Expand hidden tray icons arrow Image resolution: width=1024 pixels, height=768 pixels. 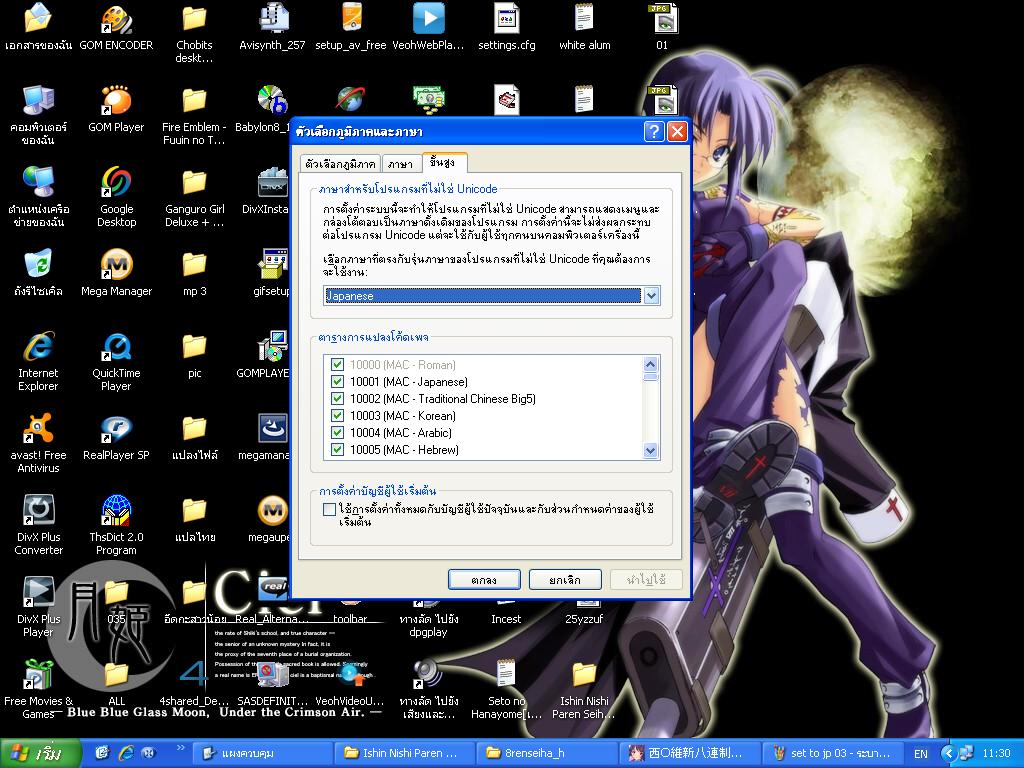click(949, 754)
